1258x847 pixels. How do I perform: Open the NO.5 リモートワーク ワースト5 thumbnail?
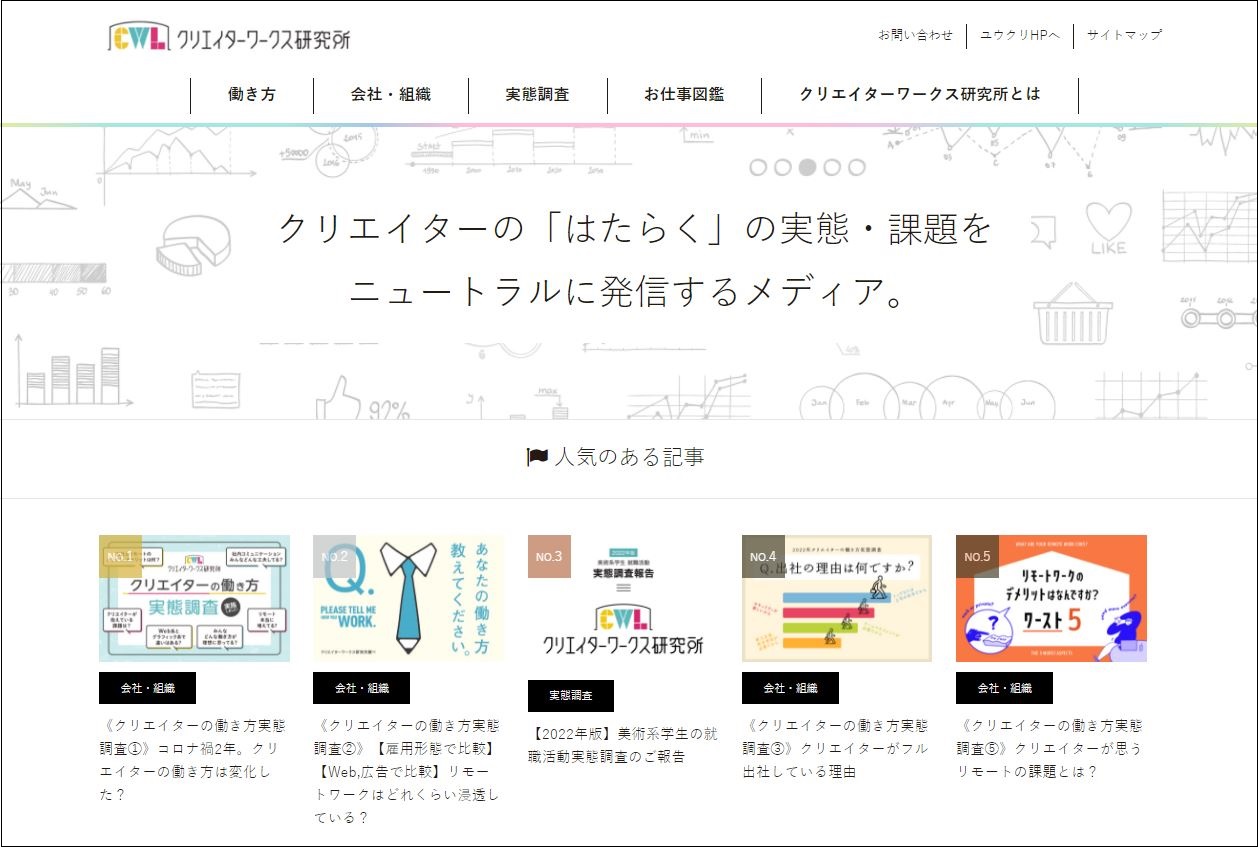(1051, 598)
